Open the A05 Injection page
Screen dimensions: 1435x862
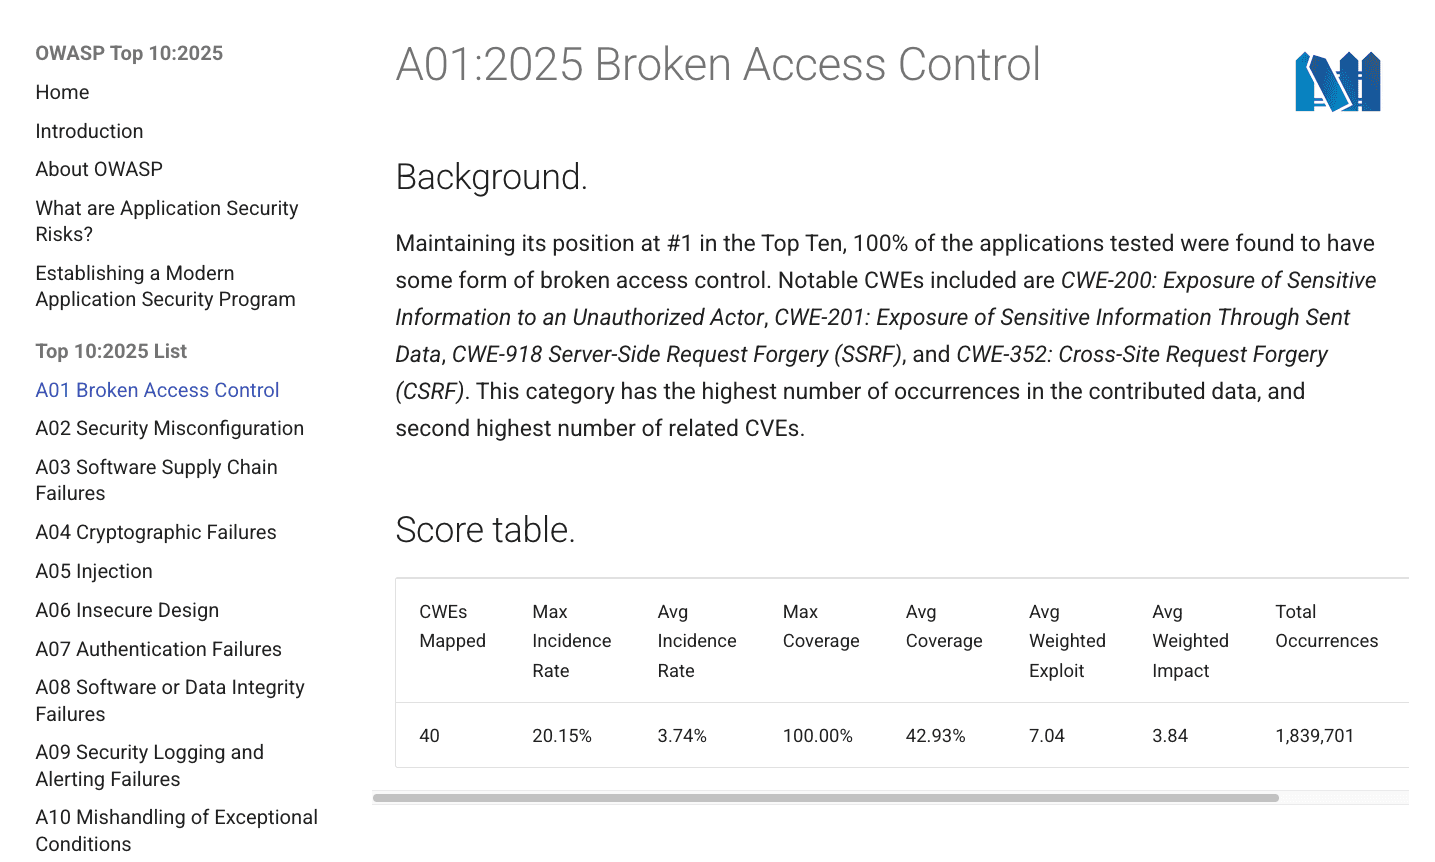click(94, 571)
